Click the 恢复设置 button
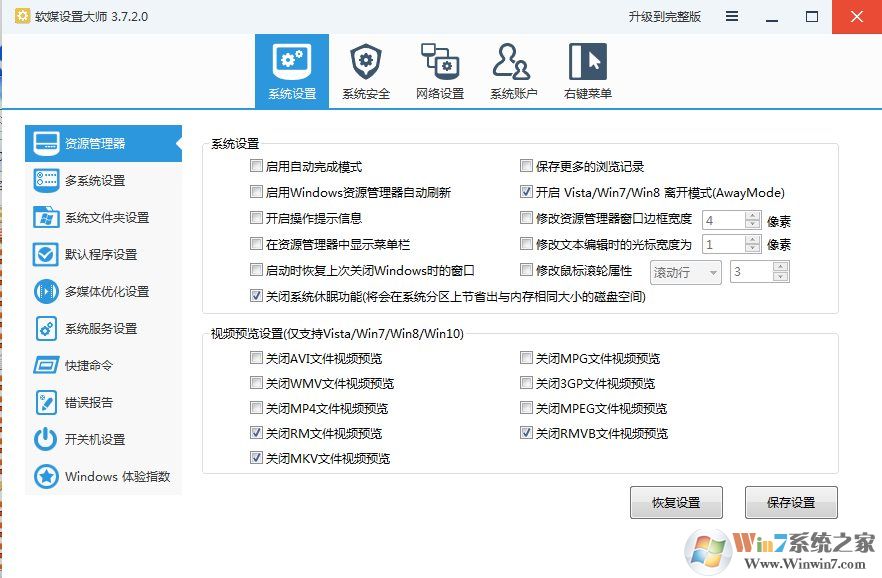Screen dimensions: 882x578 (676, 502)
